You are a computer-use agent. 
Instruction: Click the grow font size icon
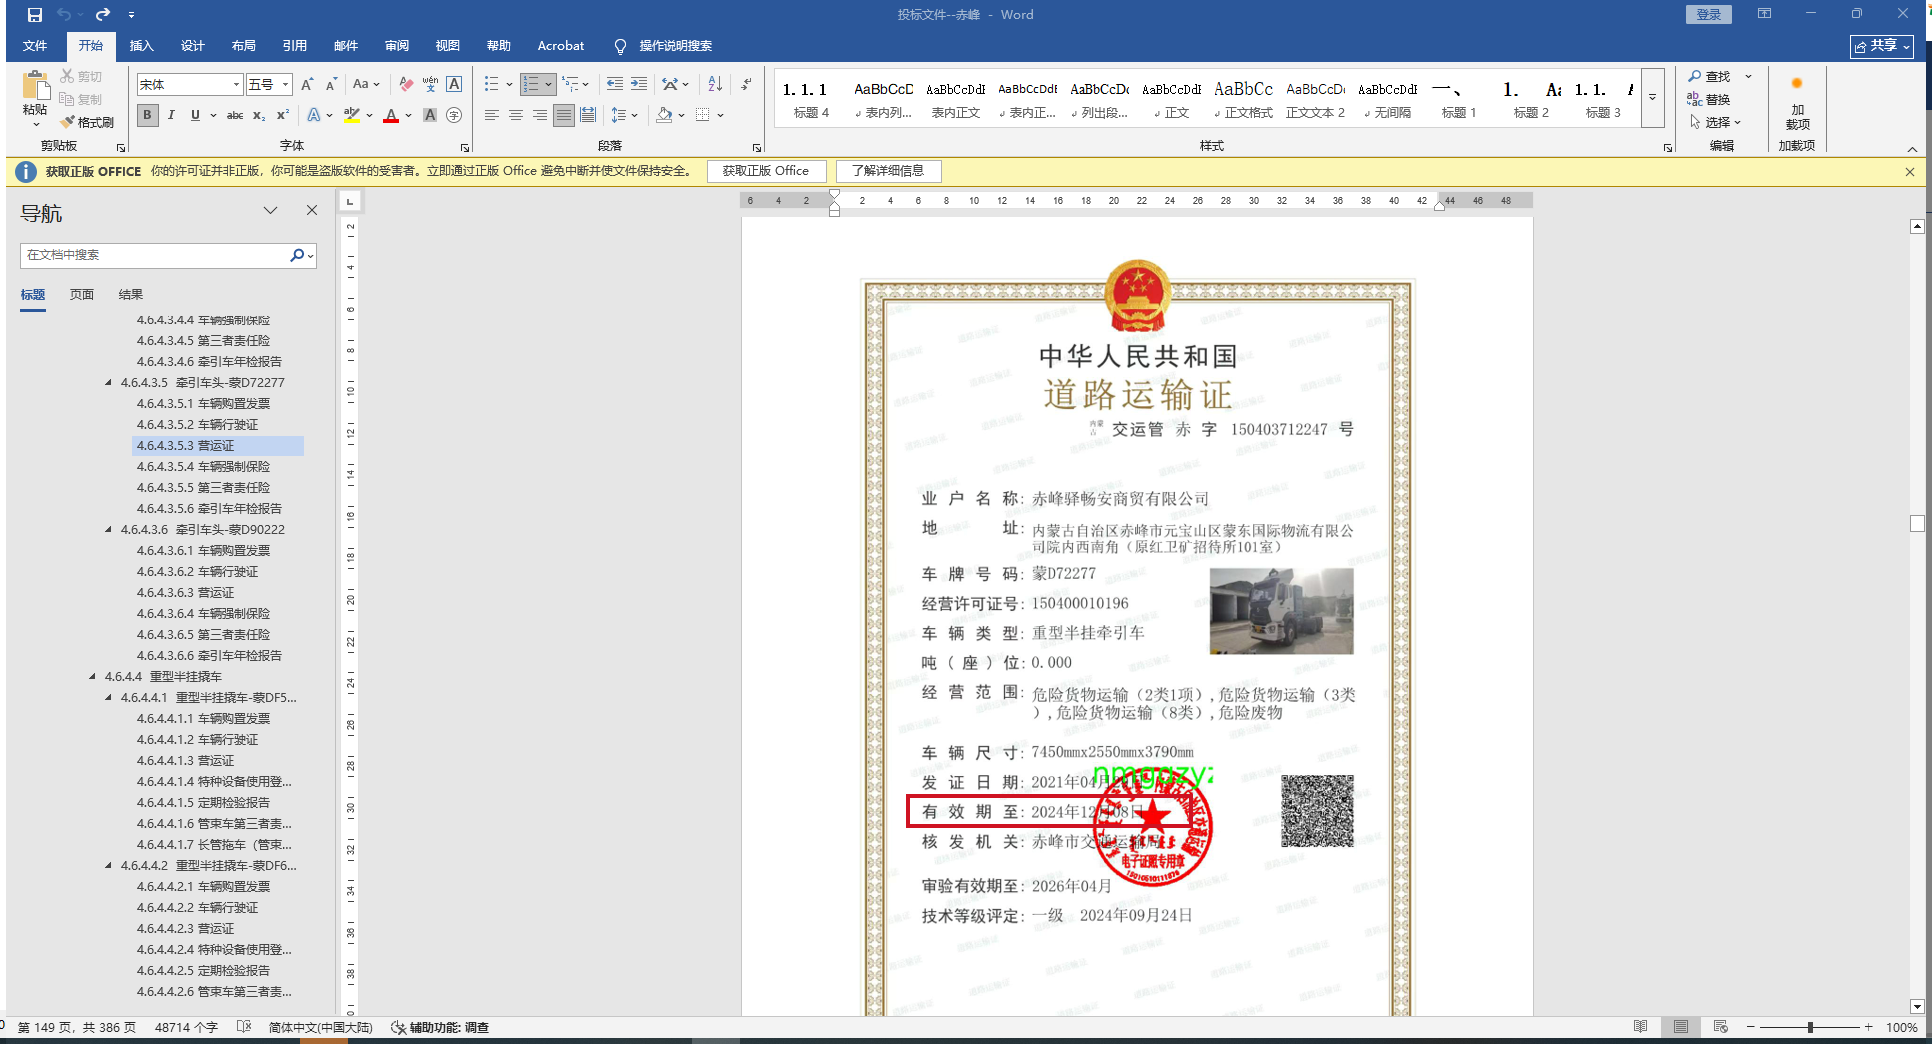point(307,84)
